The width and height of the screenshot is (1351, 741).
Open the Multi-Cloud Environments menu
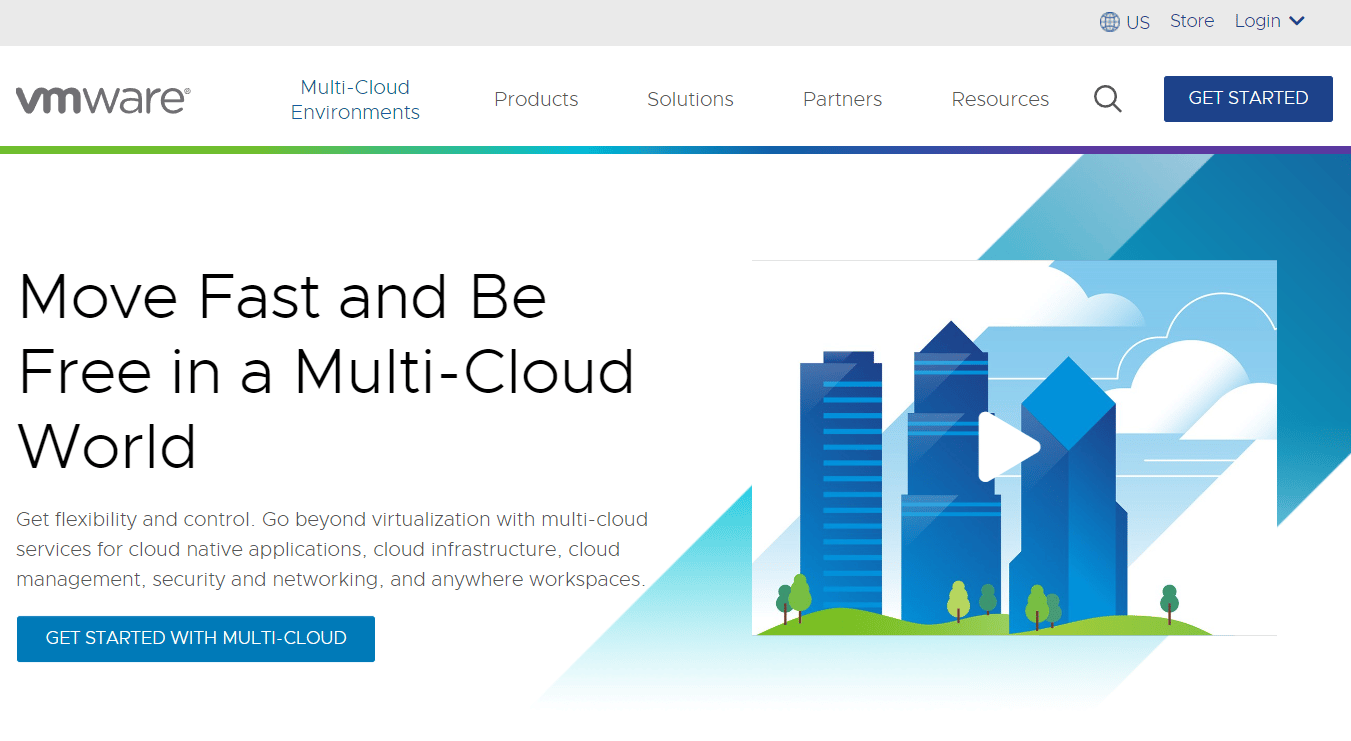coord(355,99)
